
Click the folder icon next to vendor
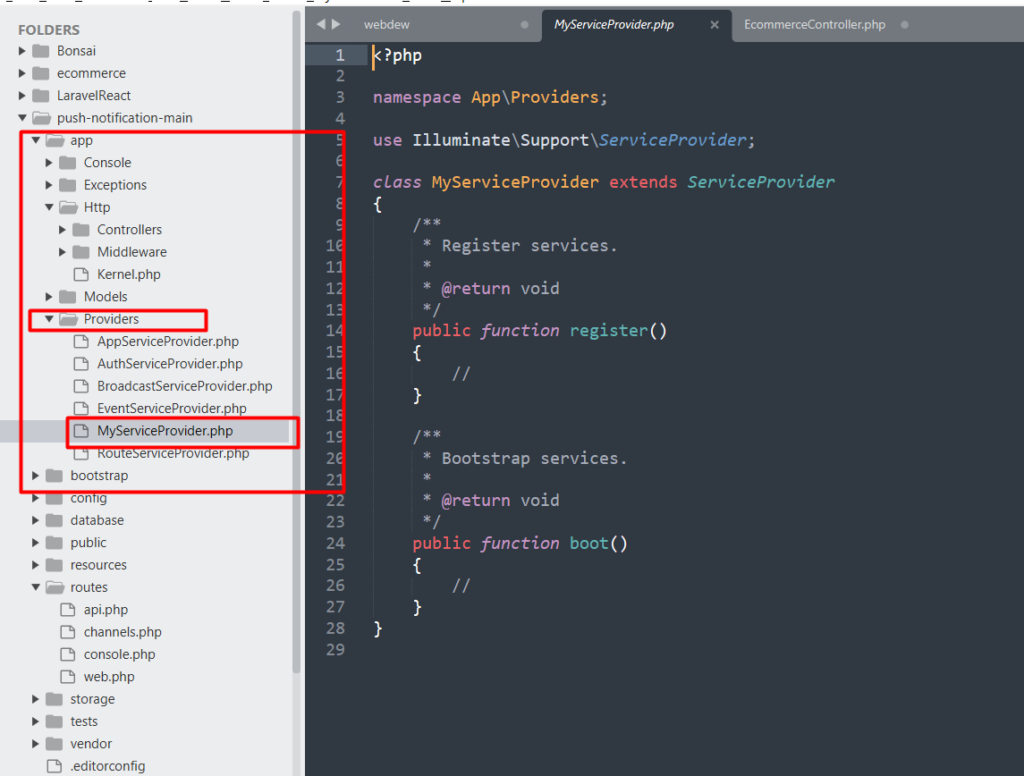tap(51, 743)
